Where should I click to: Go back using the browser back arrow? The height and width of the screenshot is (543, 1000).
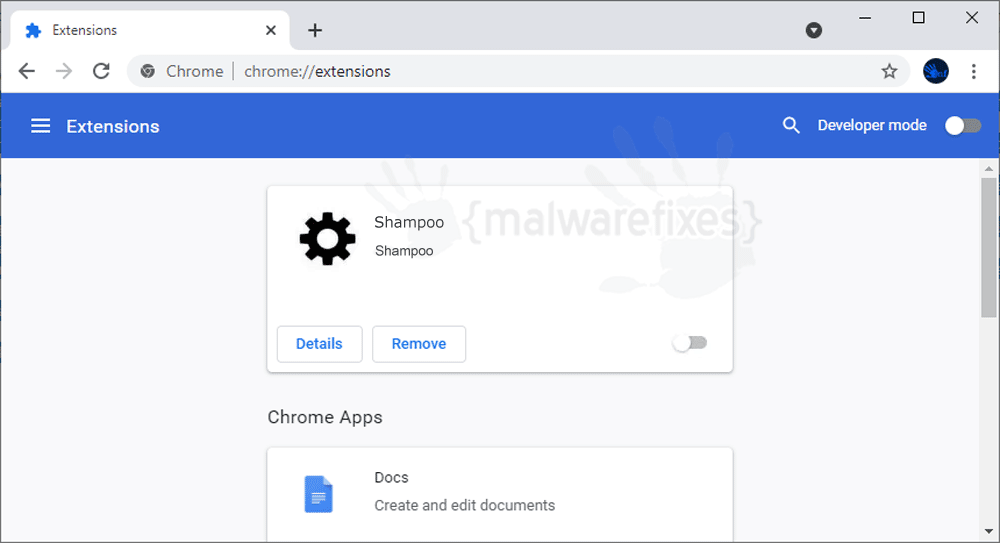[x=27, y=71]
